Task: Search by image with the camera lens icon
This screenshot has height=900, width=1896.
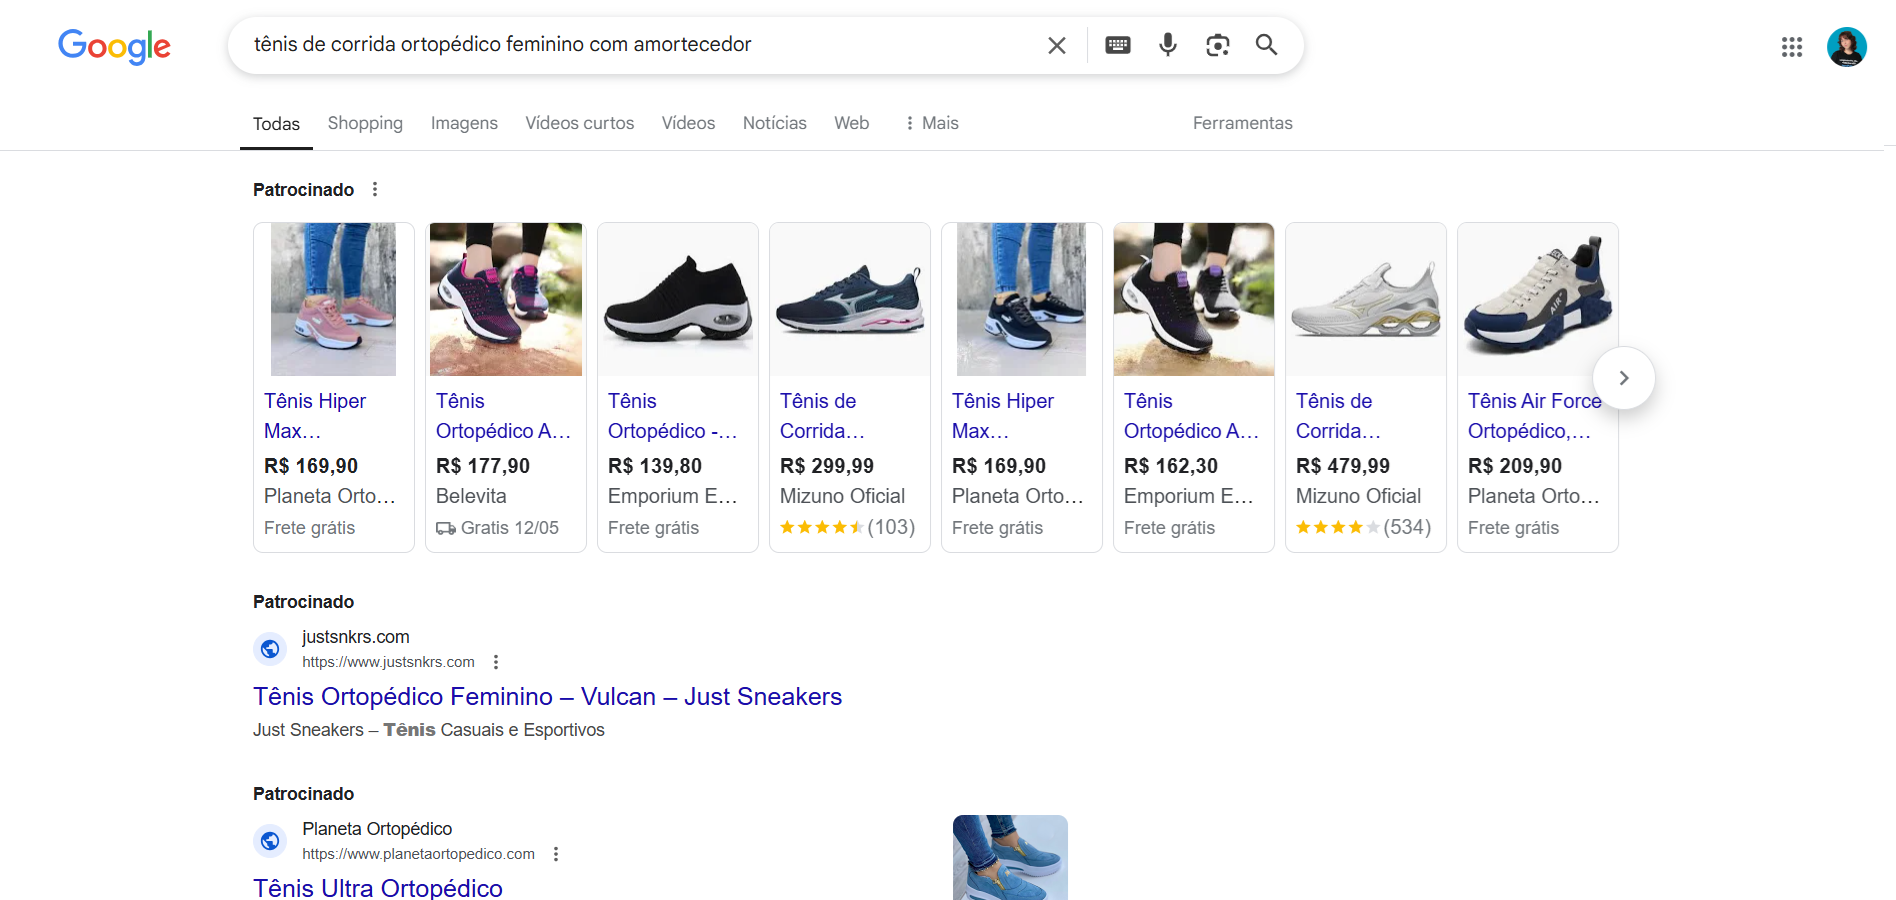Action: (1217, 45)
